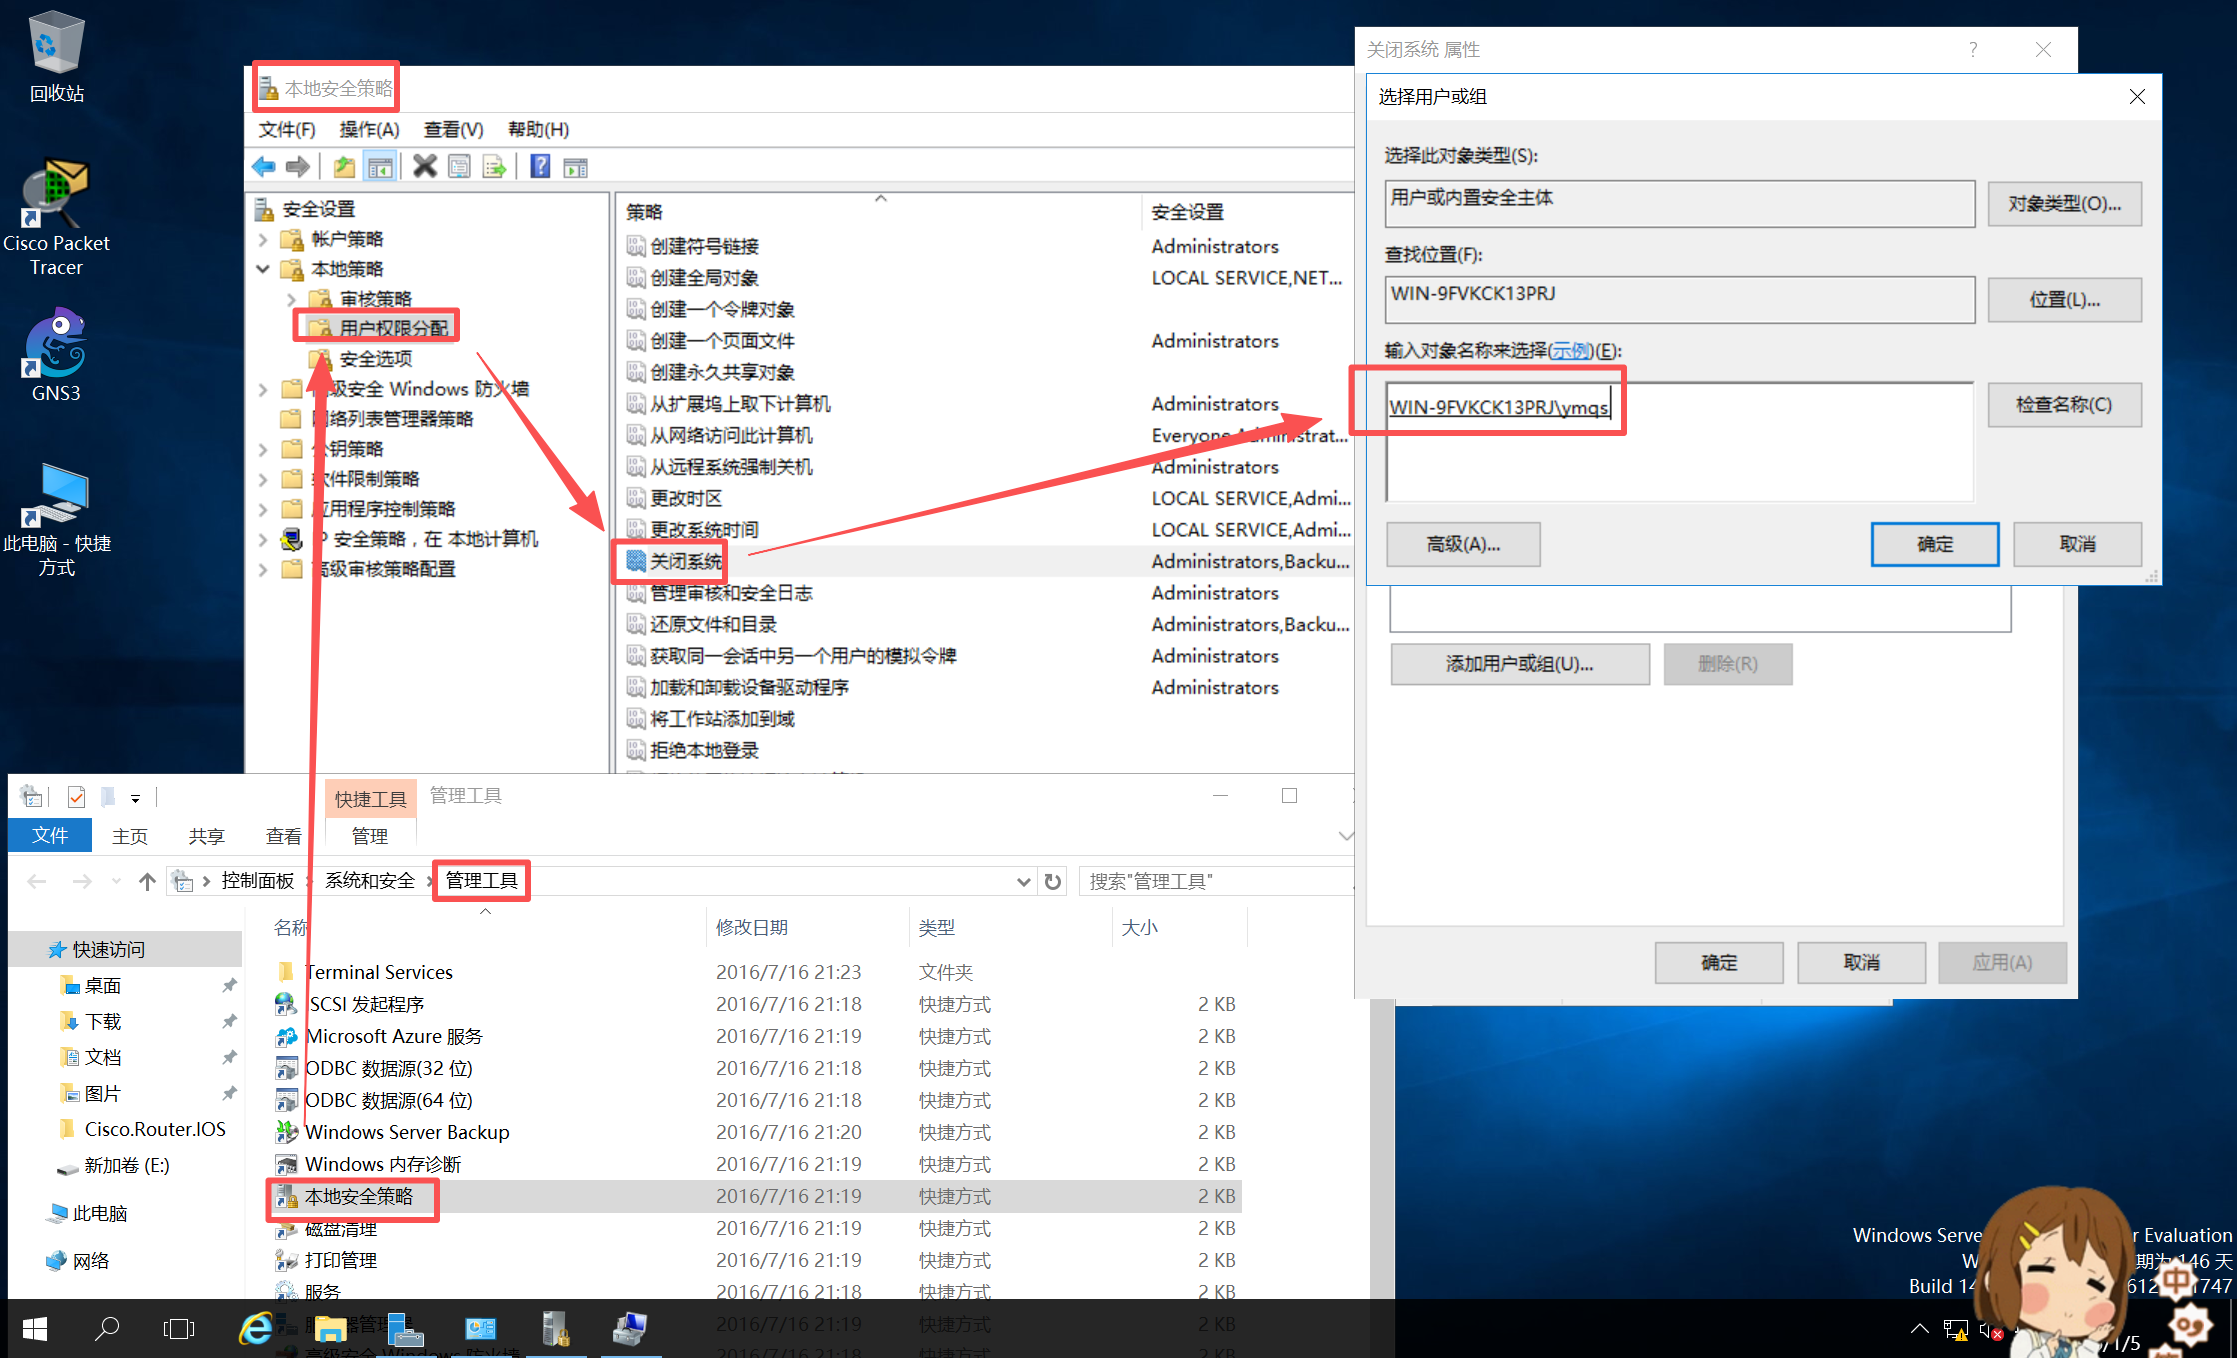Click the Properties toolbar icon

(x=459, y=167)
